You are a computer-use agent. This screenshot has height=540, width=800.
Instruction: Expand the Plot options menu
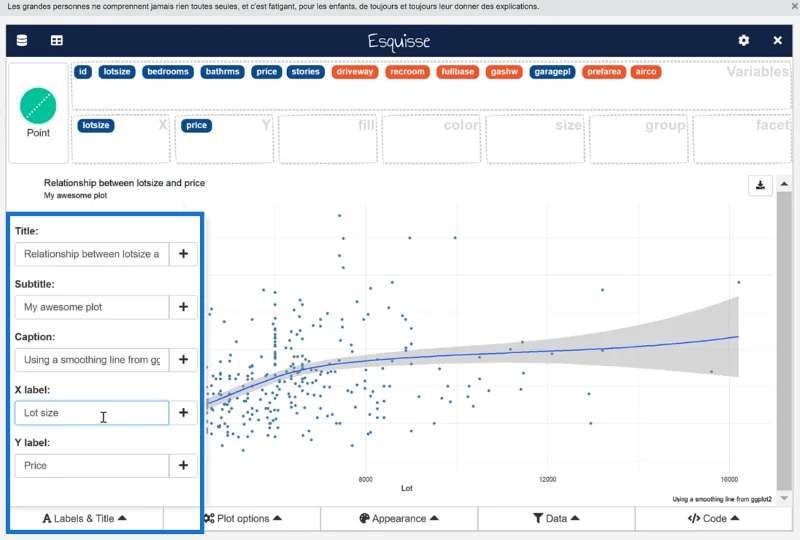pos(243,519)
